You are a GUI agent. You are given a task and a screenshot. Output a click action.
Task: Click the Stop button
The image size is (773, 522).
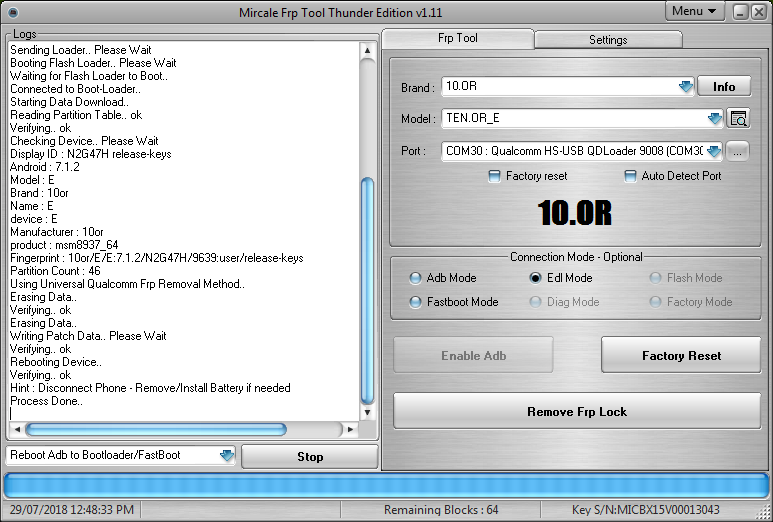[310, 457]
